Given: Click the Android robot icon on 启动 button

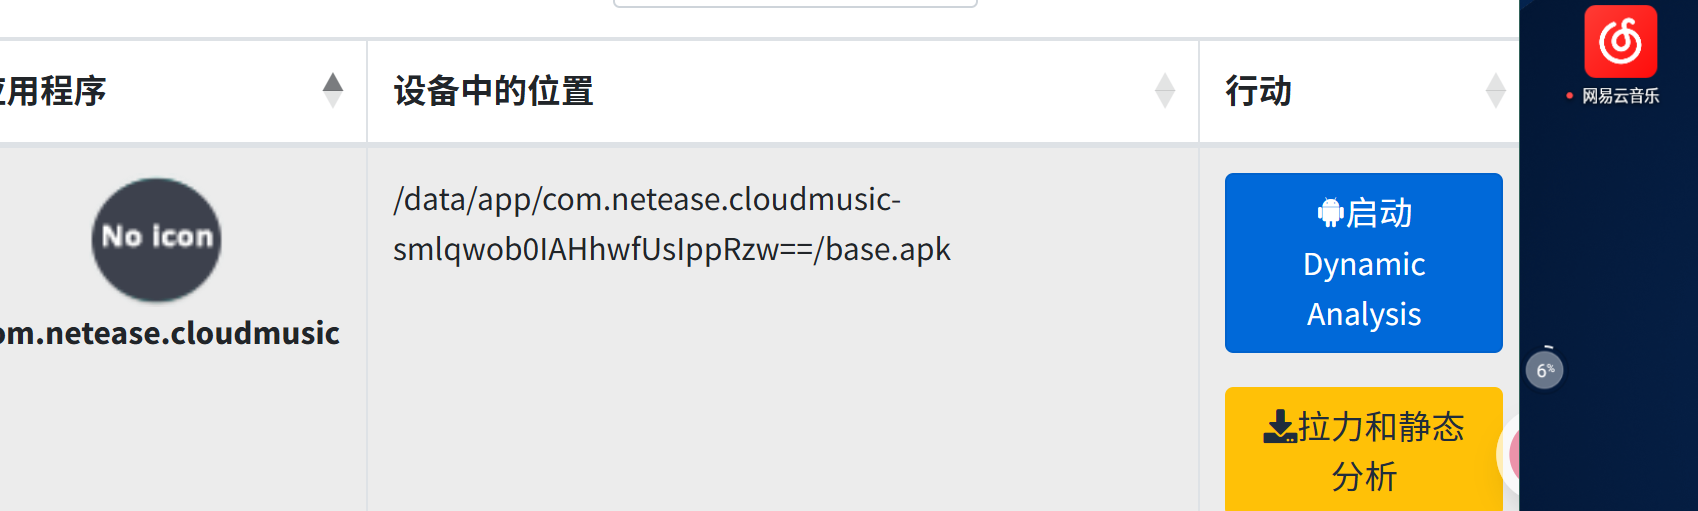Looking at the screenshot, I should 1330,213.
